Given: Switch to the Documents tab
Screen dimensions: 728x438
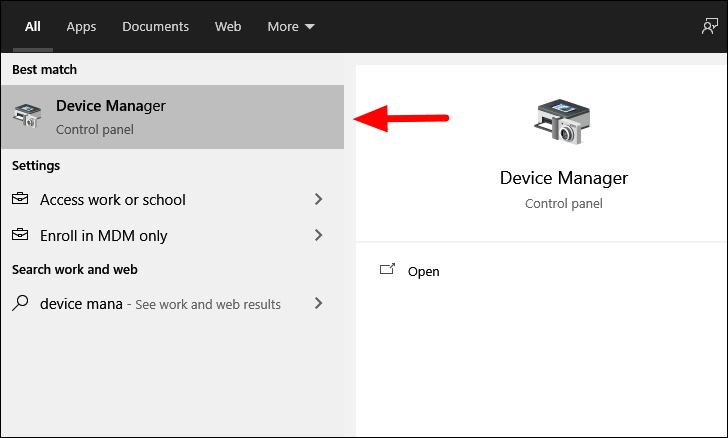Looking at the screenshot, I should click(x=156, y=26).
